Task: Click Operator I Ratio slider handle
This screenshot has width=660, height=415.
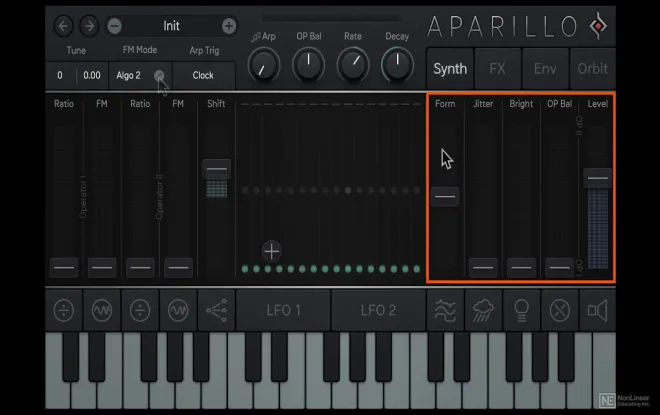Action: click(64, 267)
